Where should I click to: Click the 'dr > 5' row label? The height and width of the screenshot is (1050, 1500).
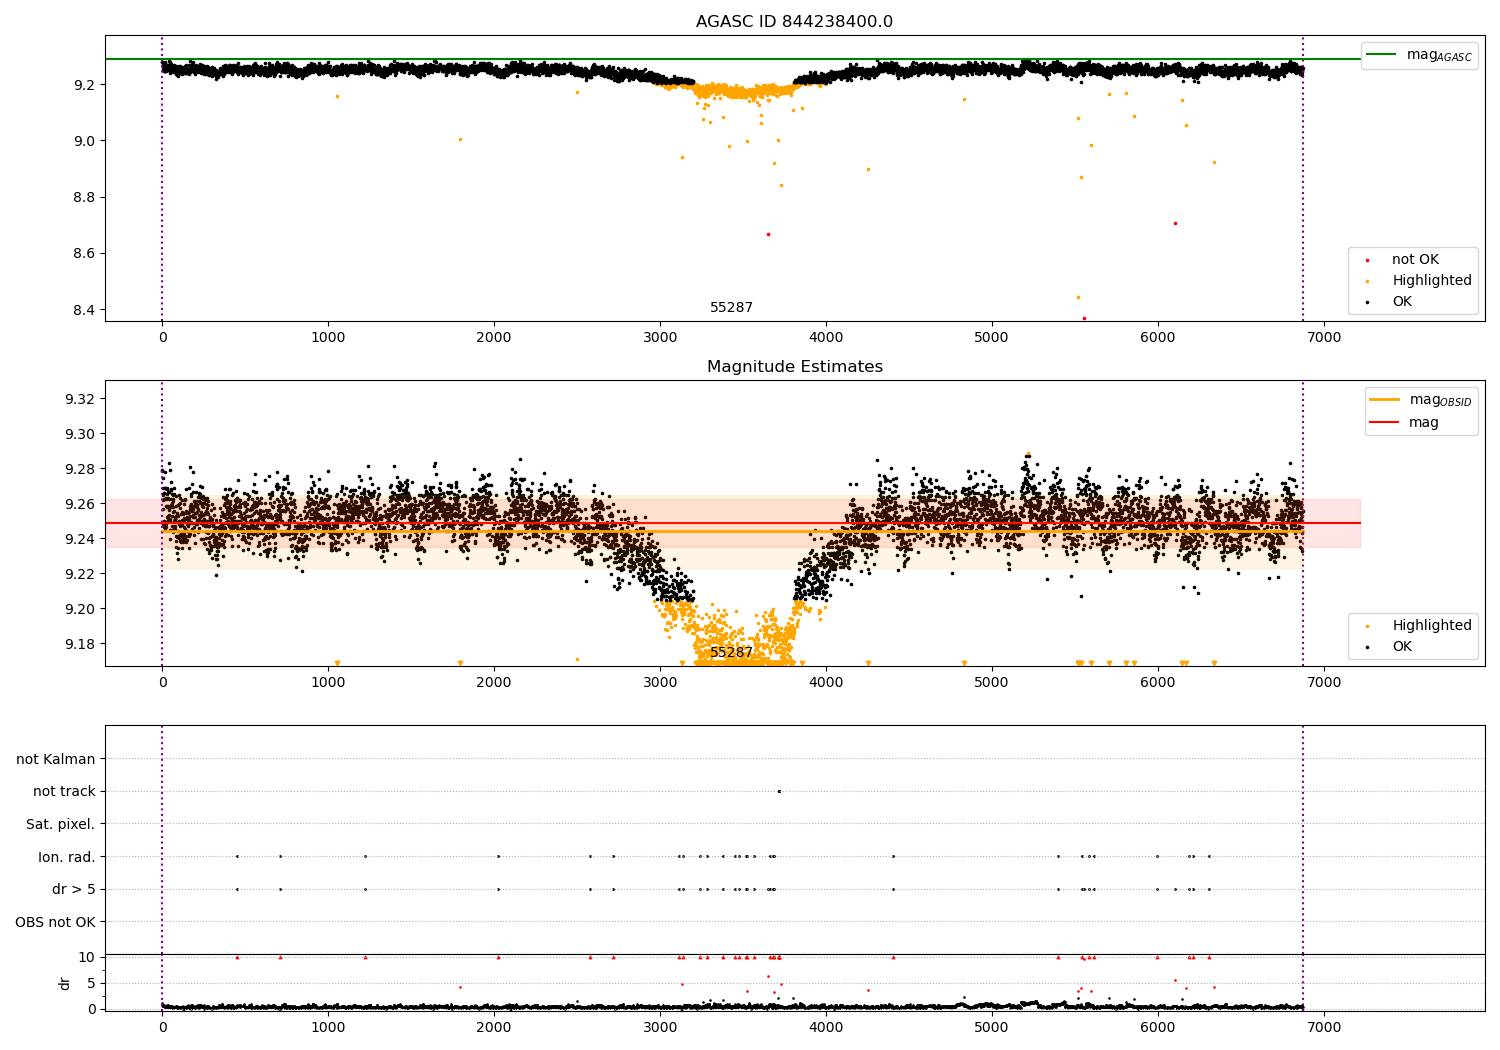74,889
